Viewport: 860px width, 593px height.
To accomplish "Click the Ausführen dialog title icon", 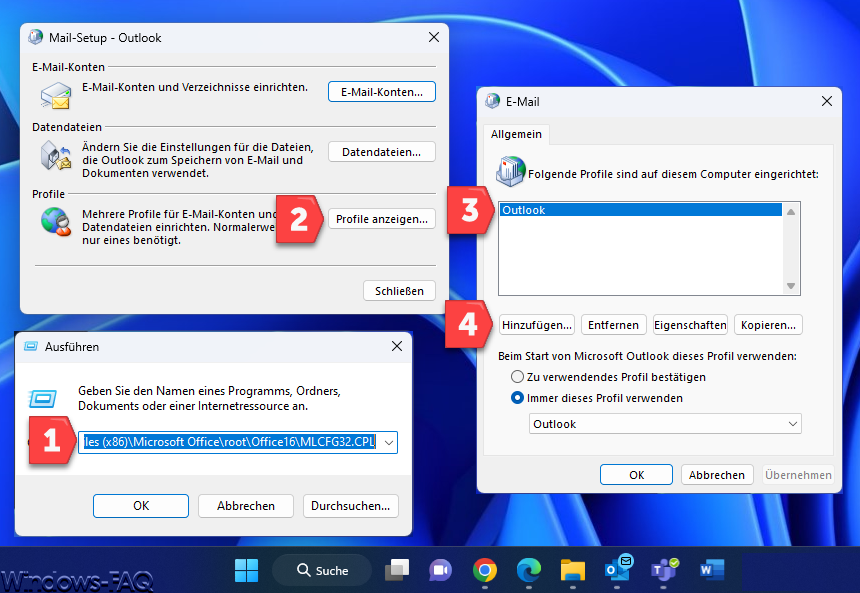I will (x=31, y=346).
